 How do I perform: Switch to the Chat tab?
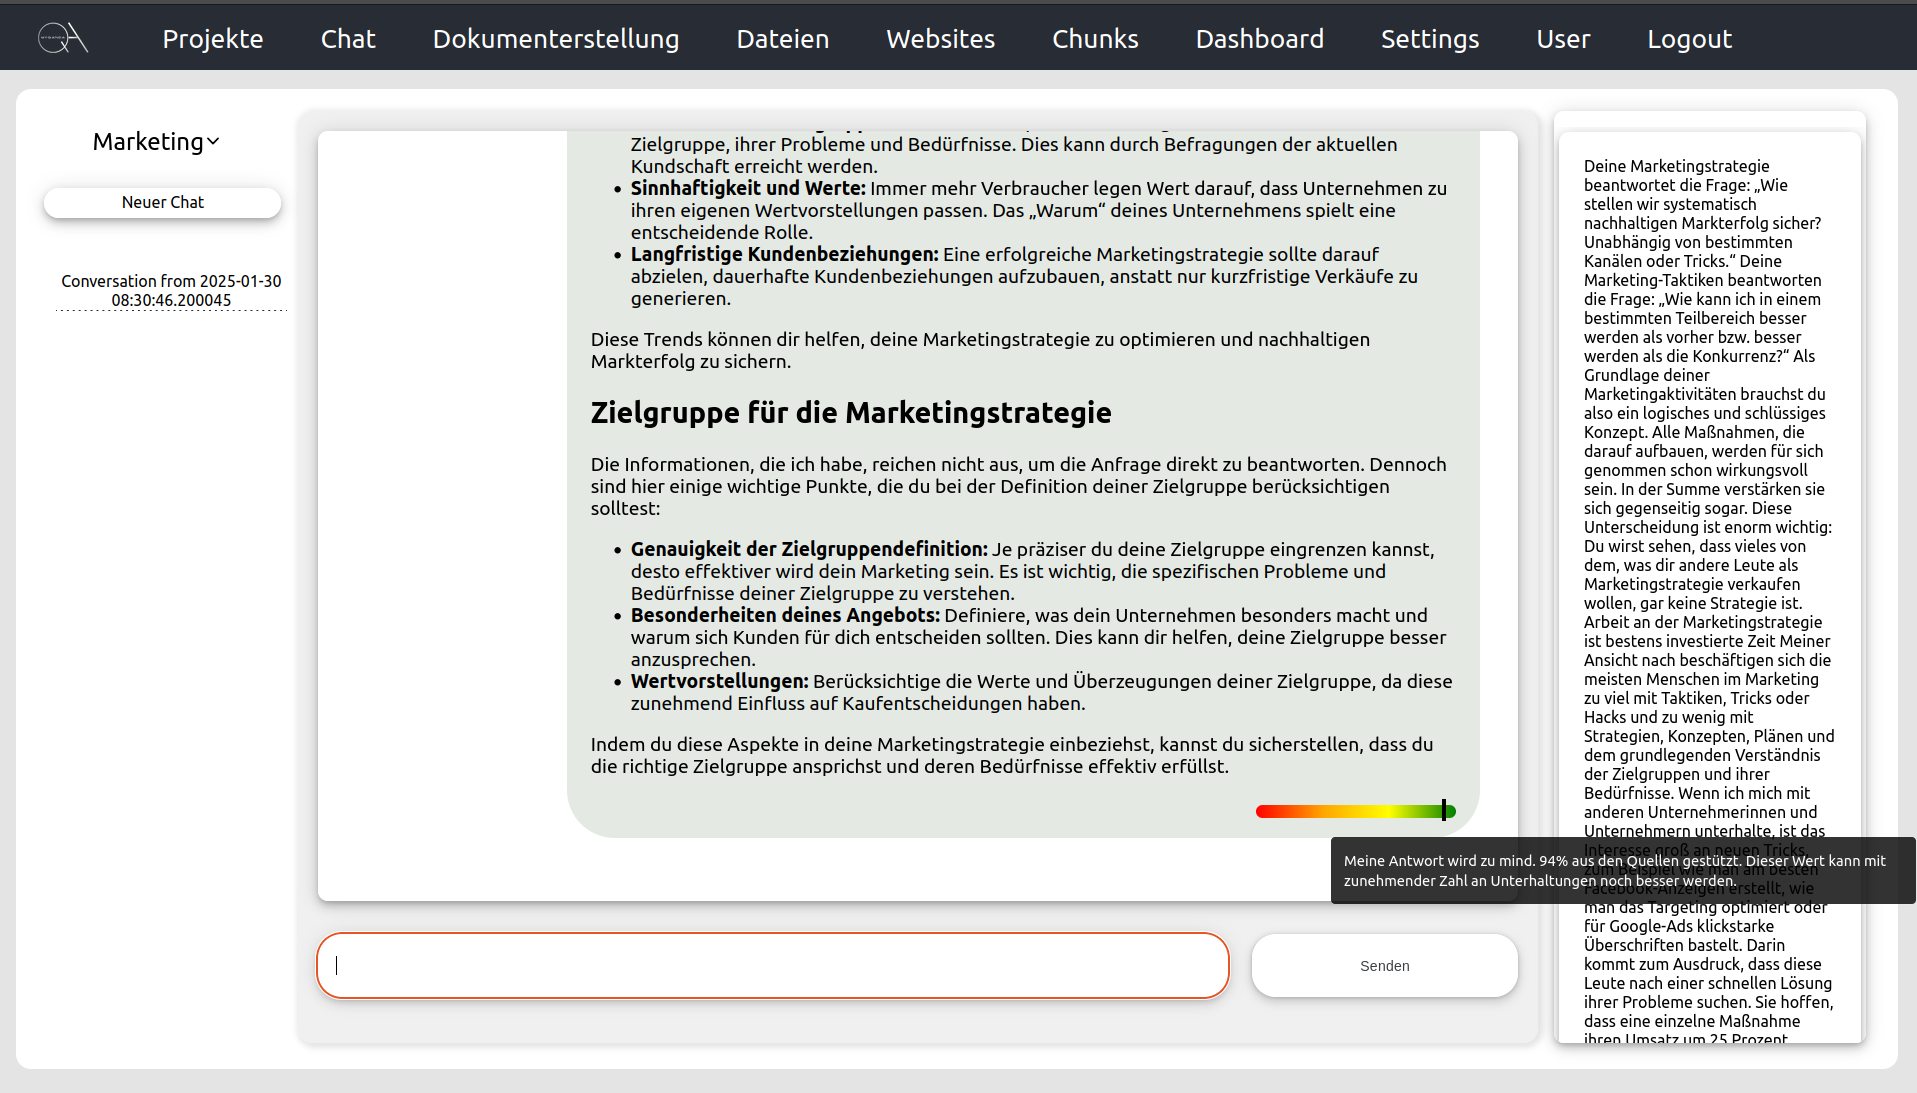[x=347, y=38]
